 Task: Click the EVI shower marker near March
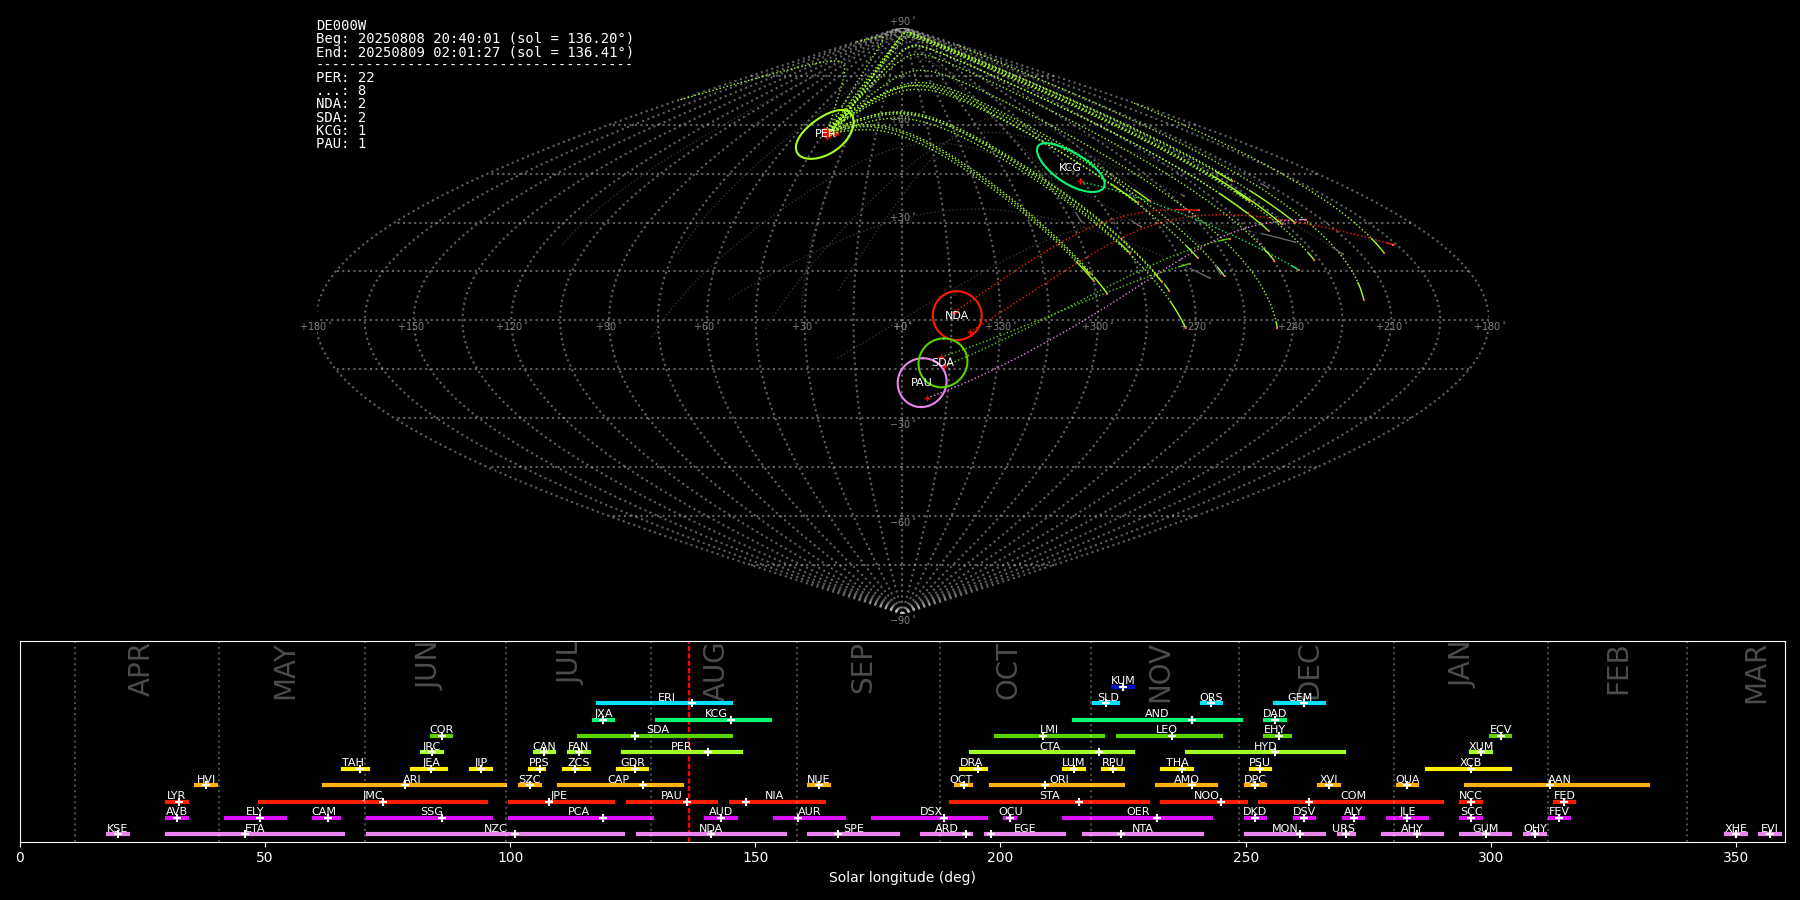1770,834
